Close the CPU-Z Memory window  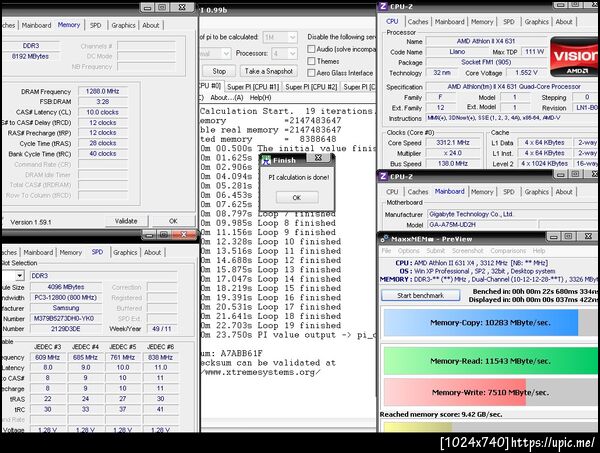tap(182, 7)
